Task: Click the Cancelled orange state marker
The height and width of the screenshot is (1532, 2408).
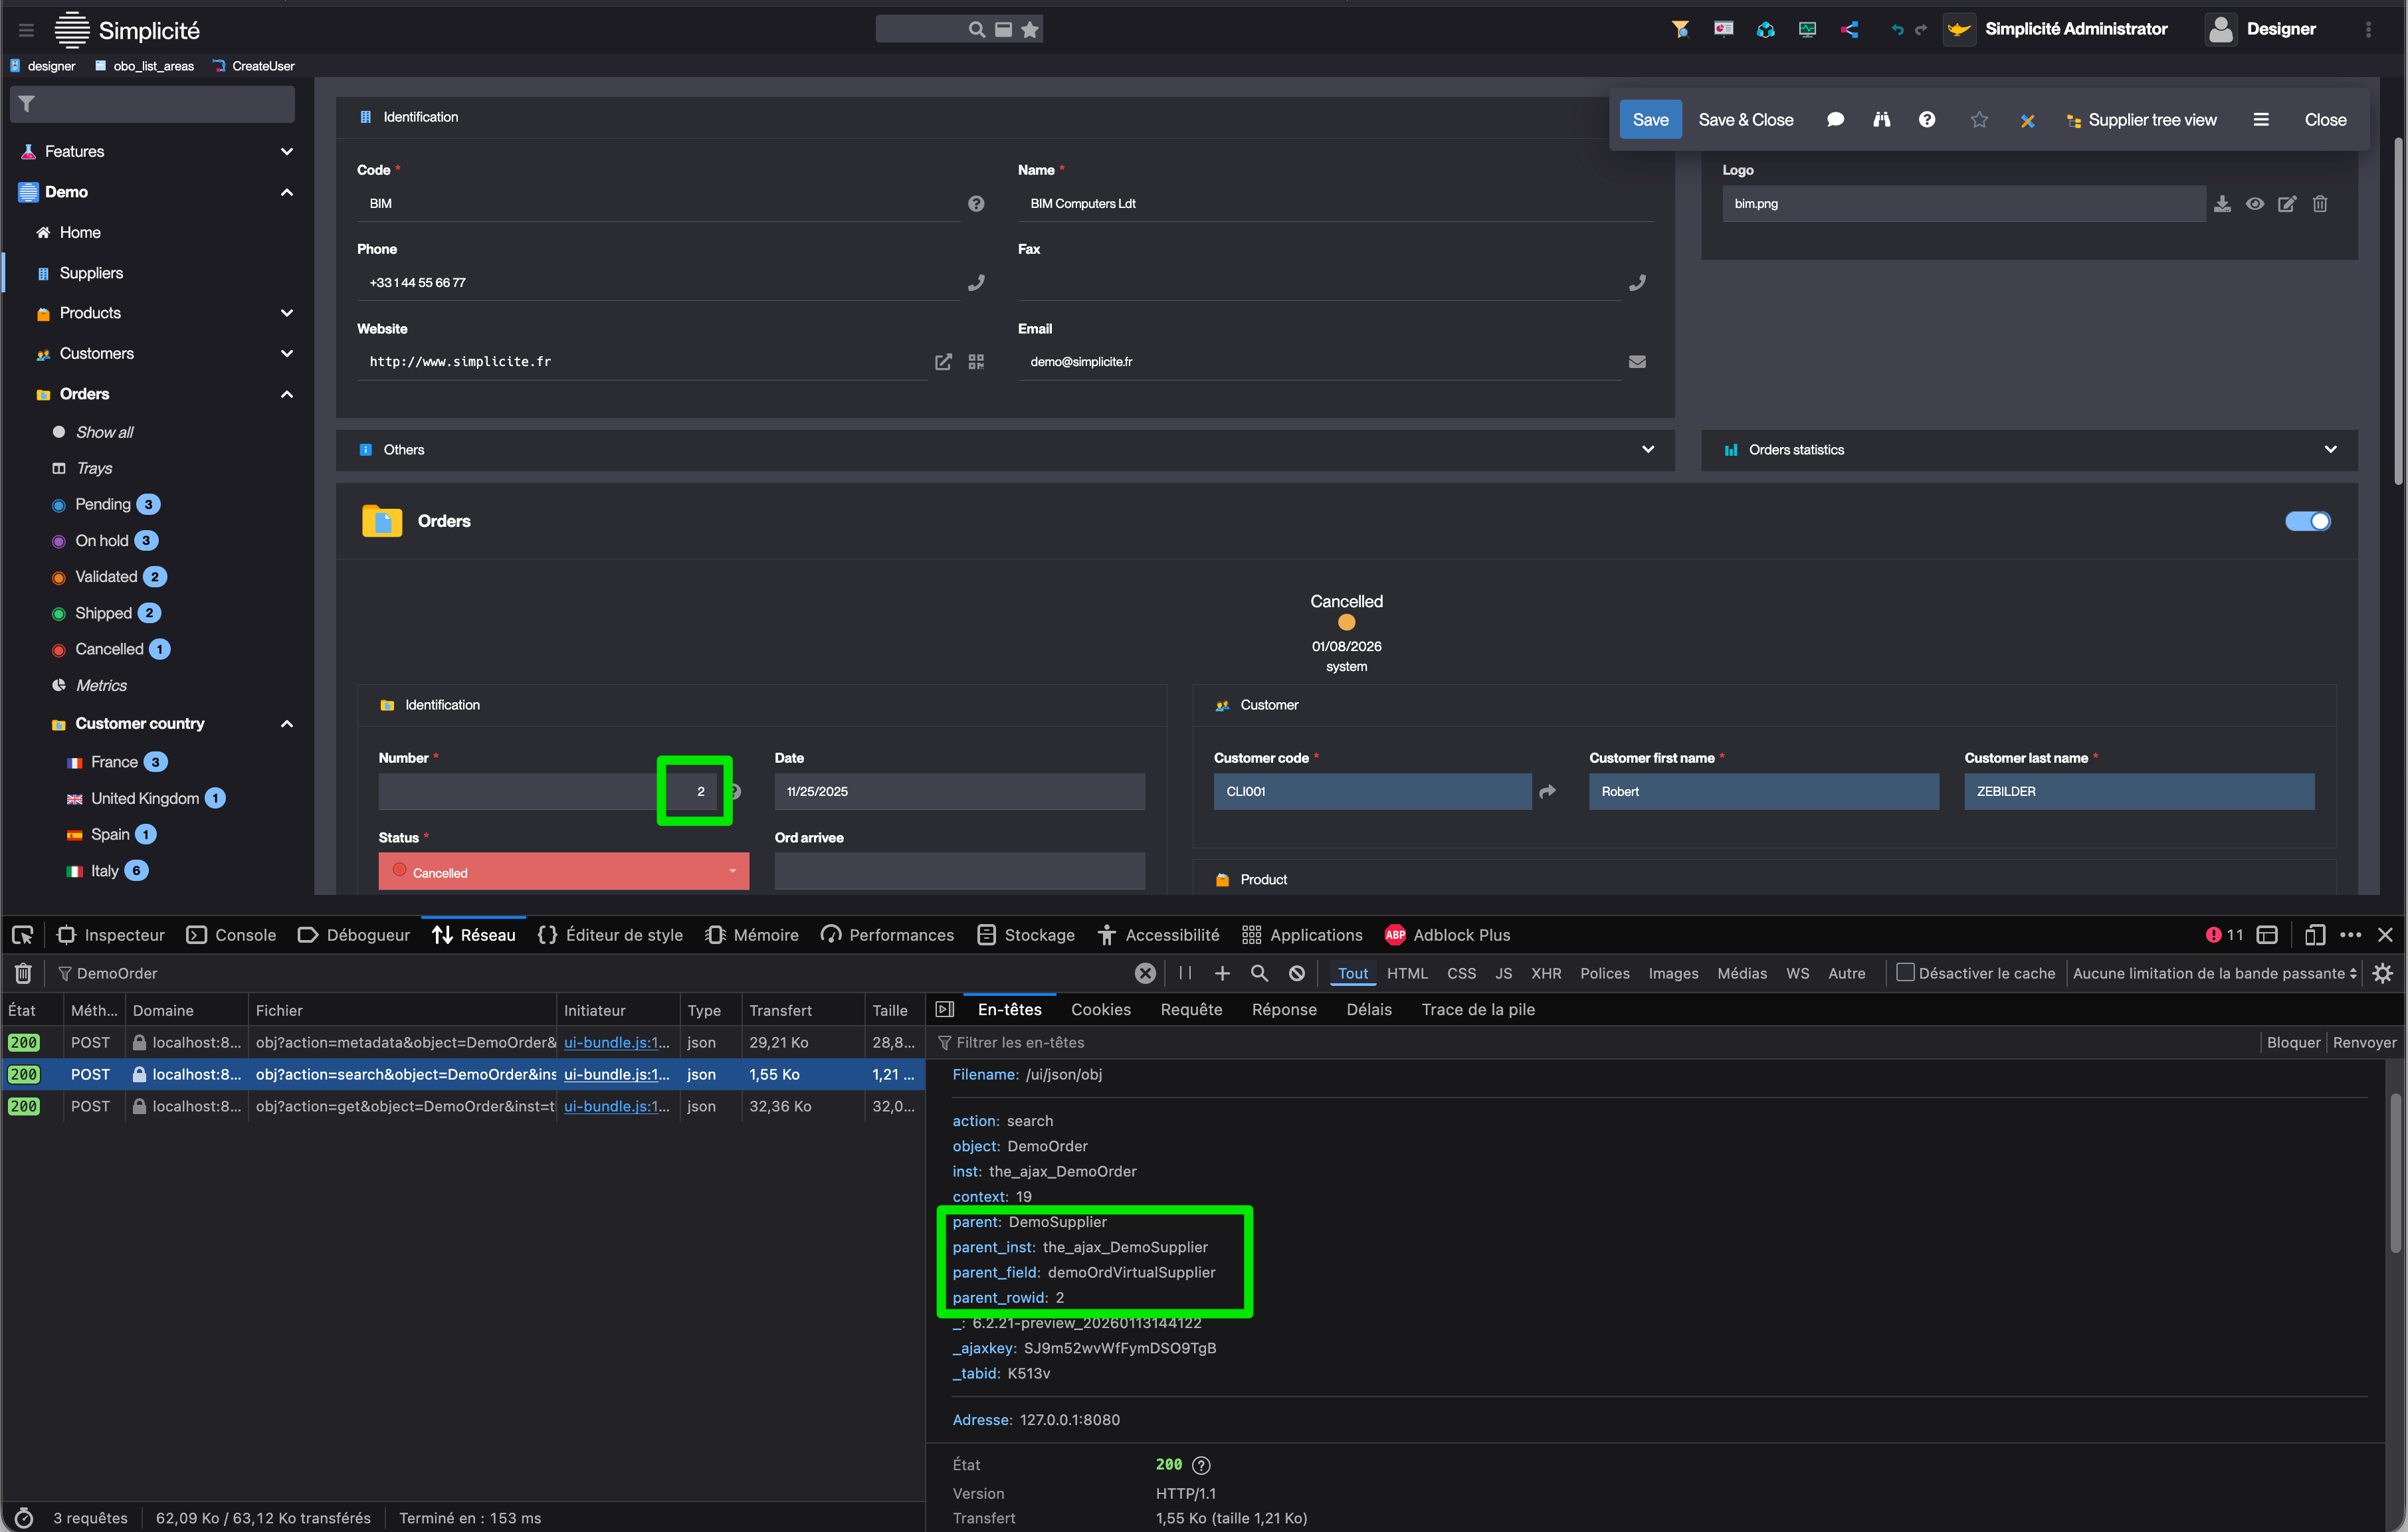Action: pos(1346,623)
